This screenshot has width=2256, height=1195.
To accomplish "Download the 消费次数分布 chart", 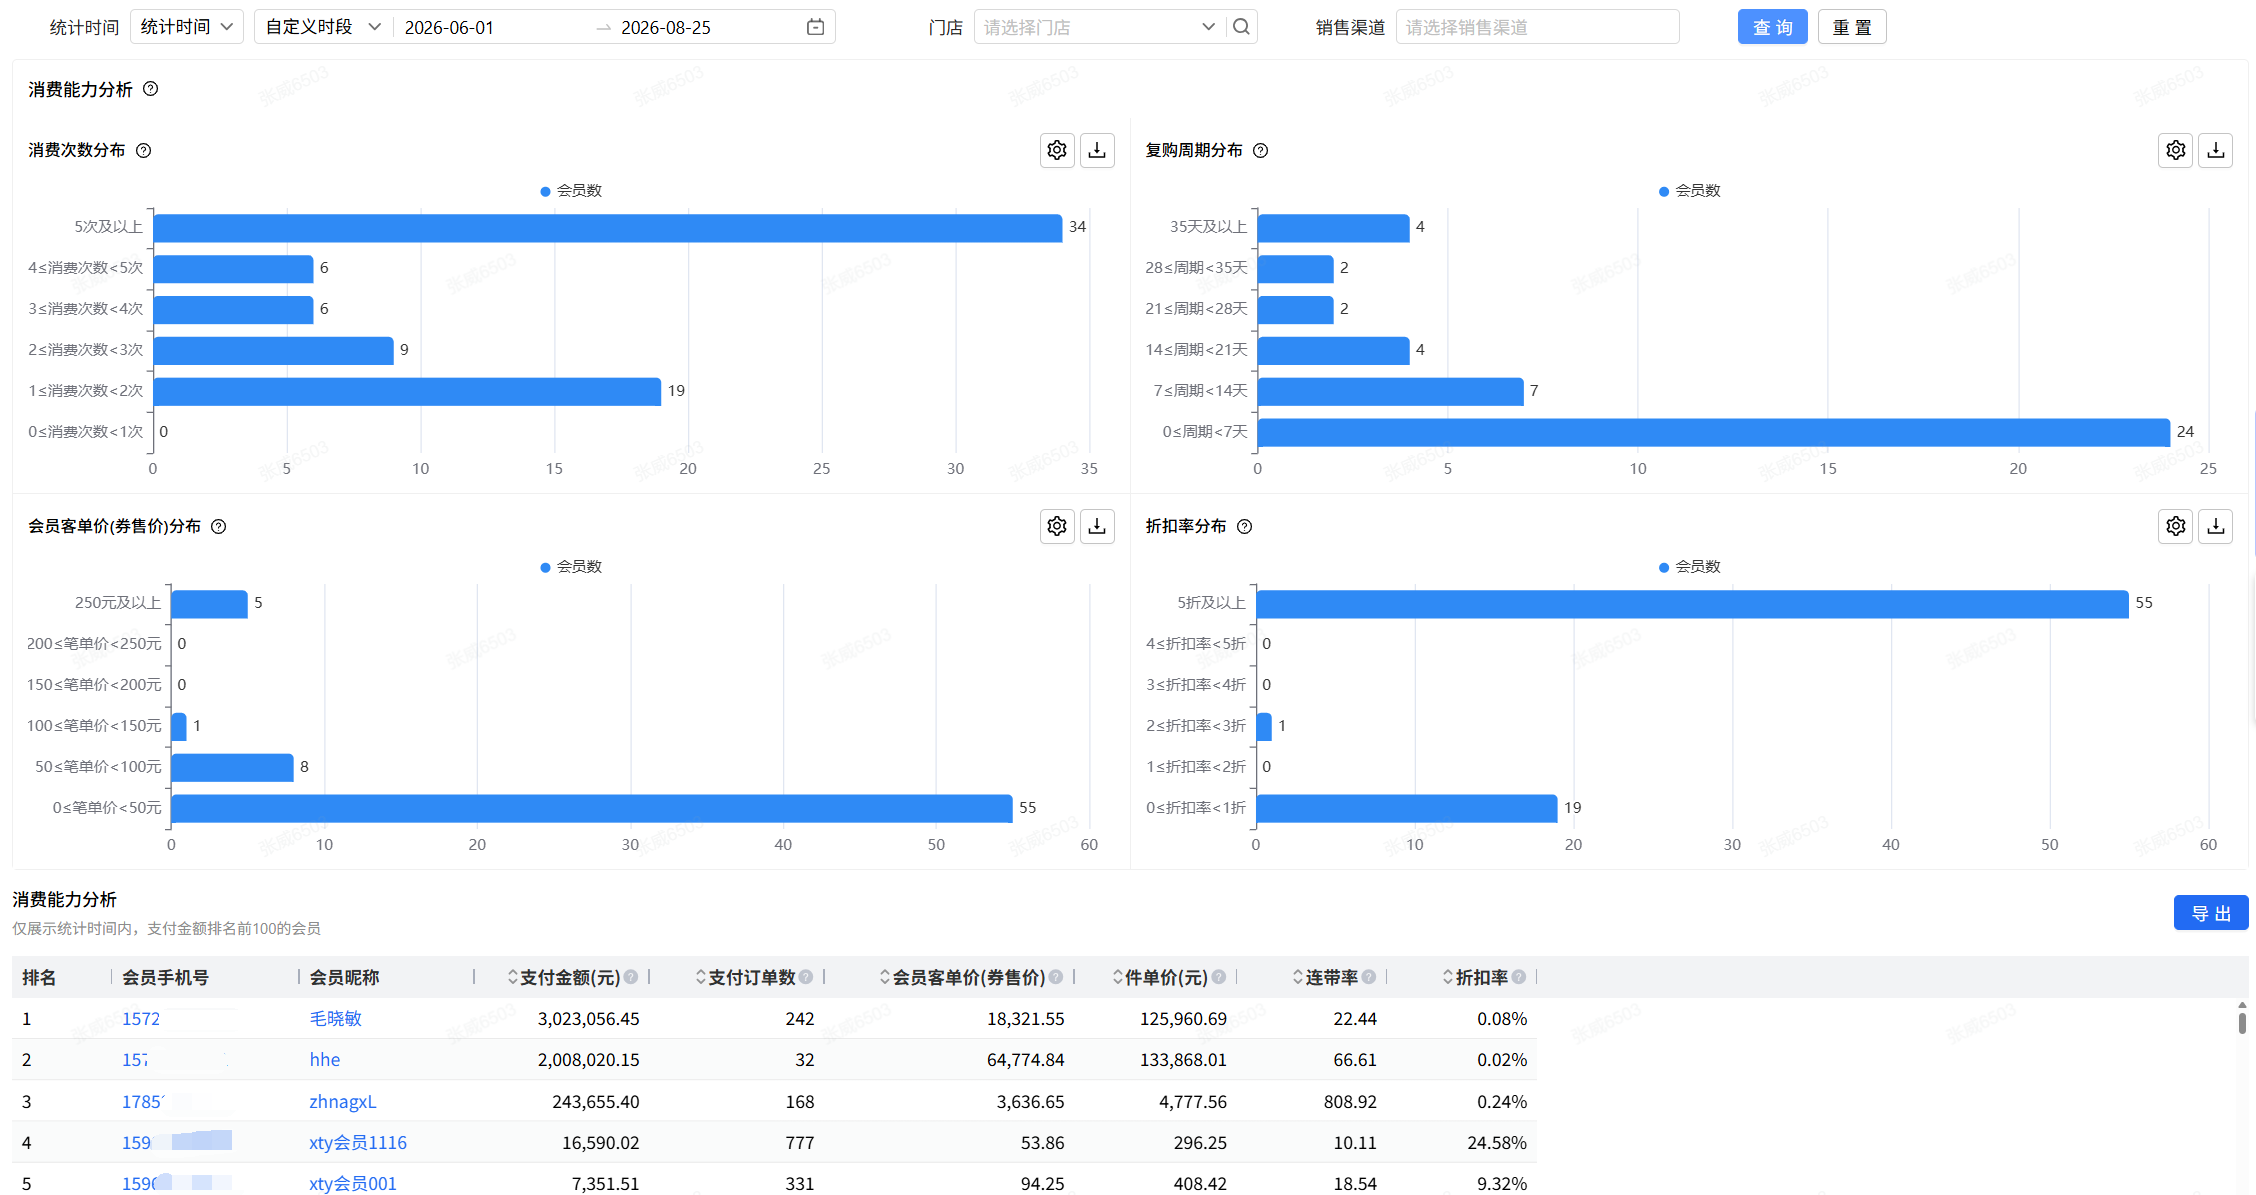I will point(1097,150).
